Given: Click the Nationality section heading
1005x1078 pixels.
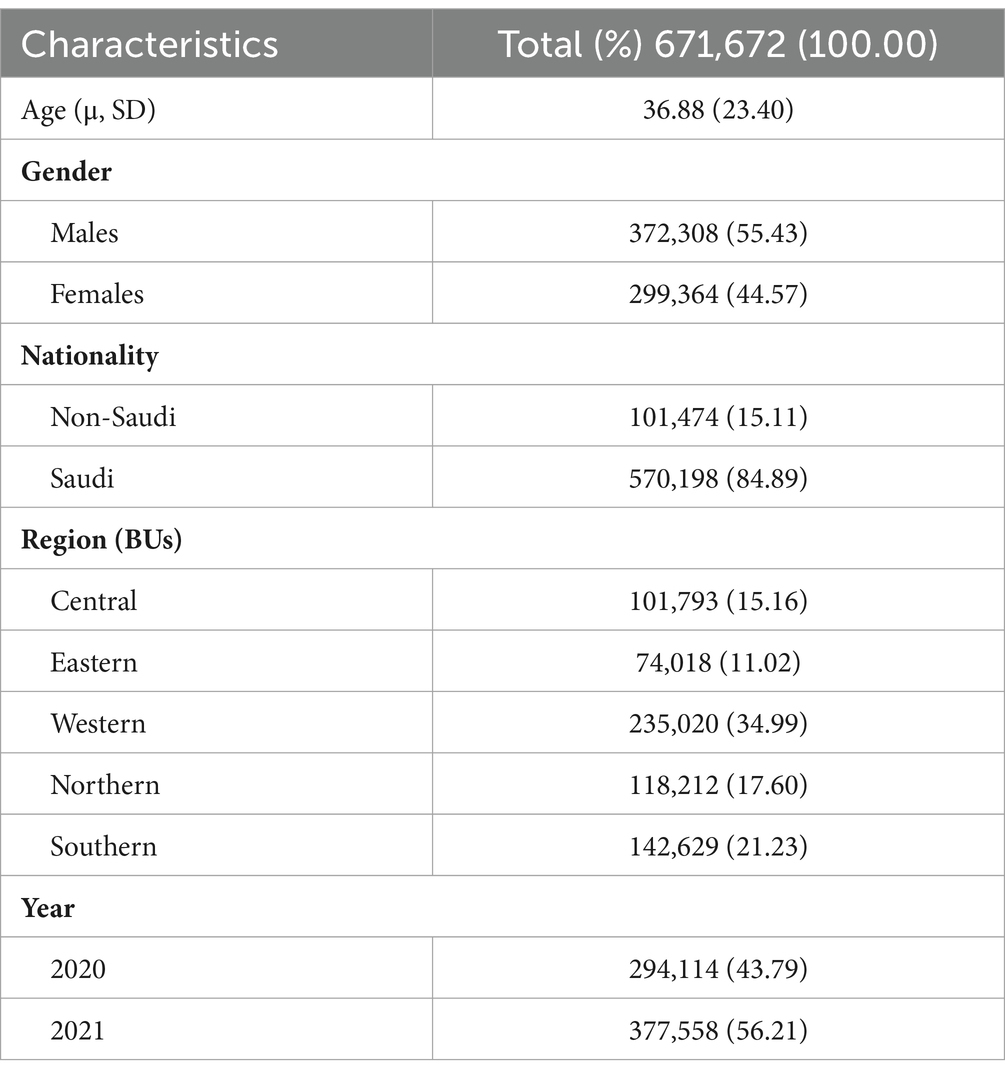Looking at the screenshot, I should (x=89, y=355).
